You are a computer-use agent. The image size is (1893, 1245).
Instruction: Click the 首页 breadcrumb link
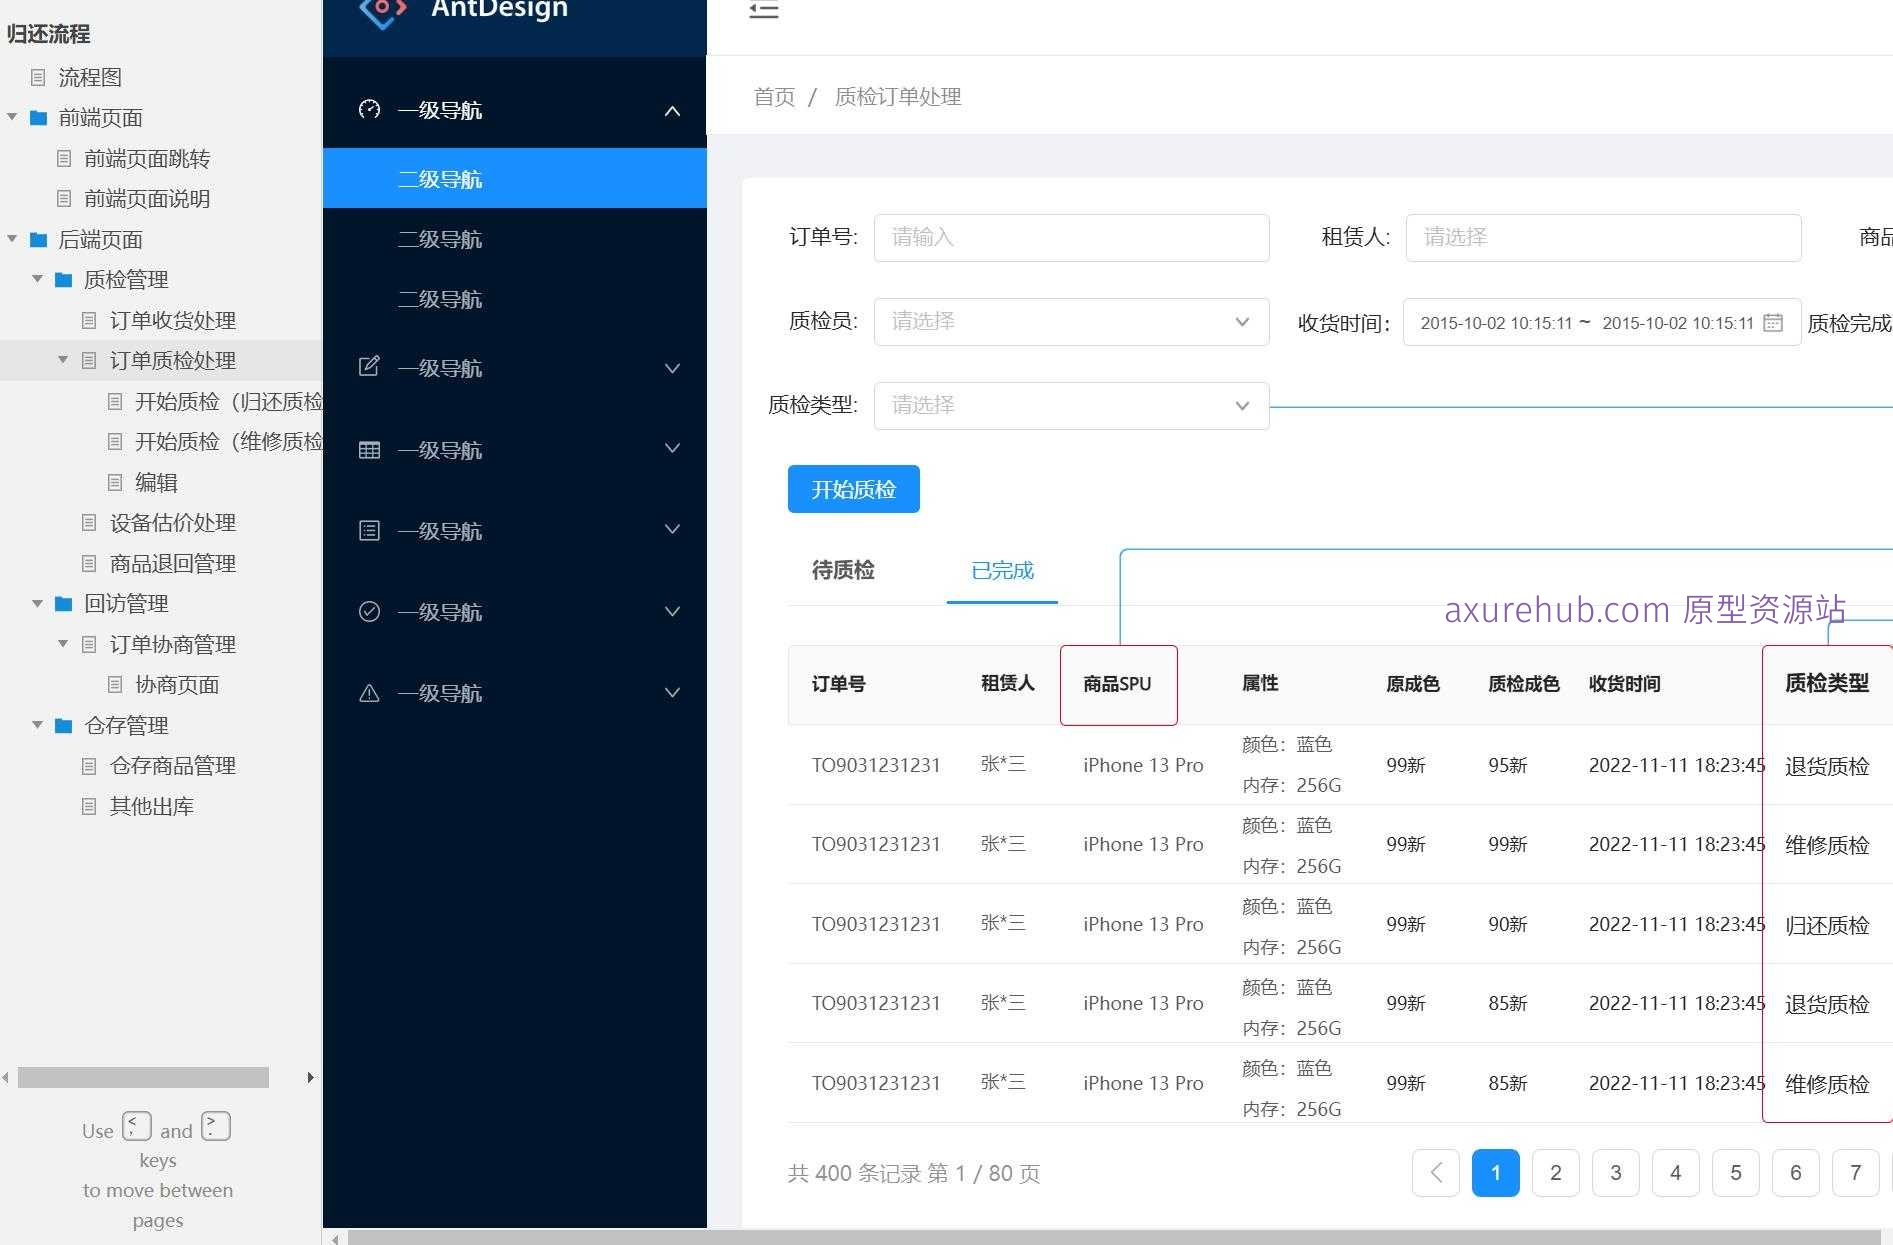(x=773, y=97)
